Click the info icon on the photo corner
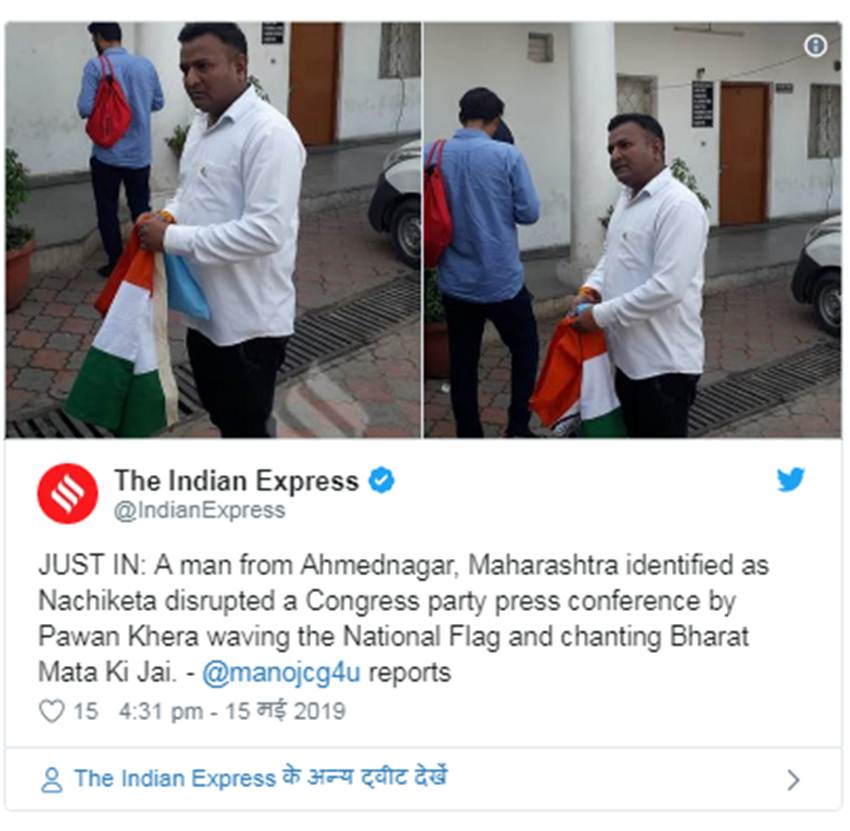The width and height of the screenshot is (850, 831). (815, 46)
